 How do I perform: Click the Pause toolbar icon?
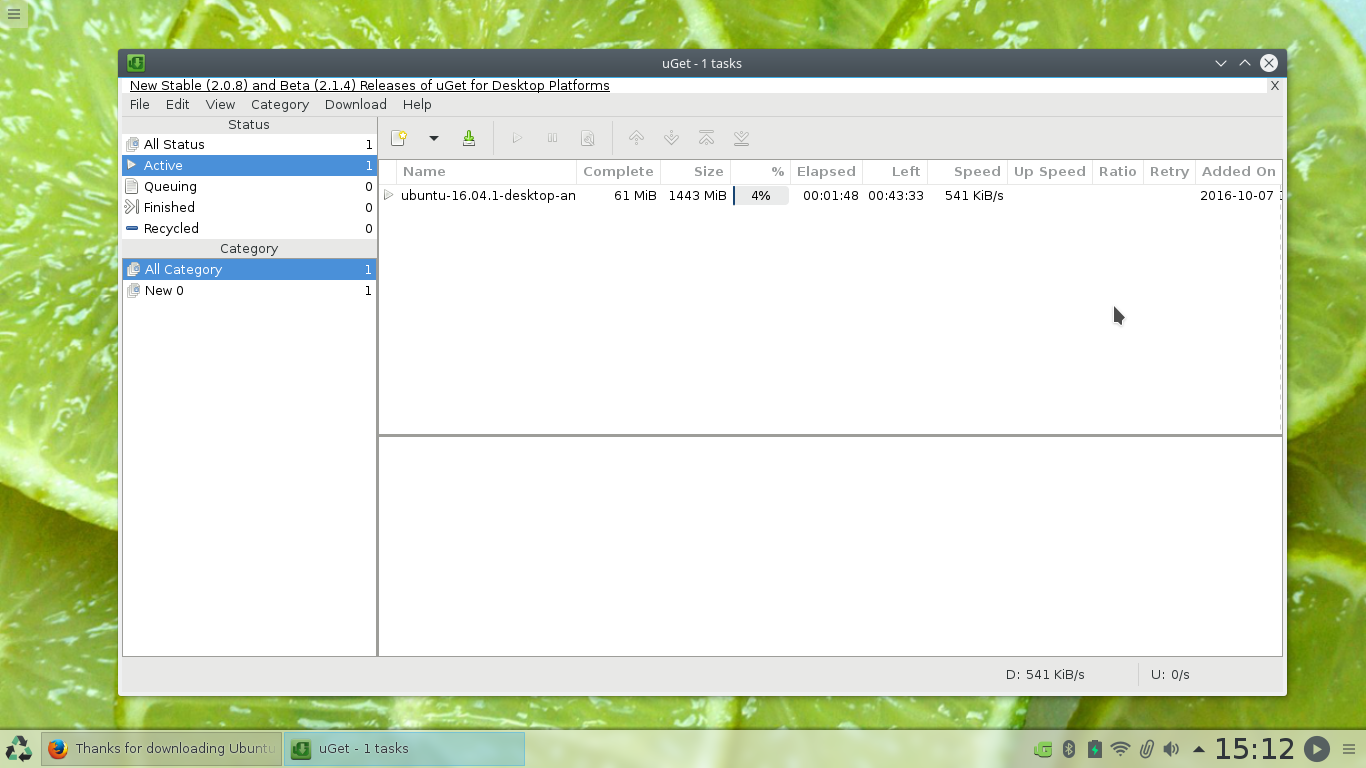tap(552, 138)
